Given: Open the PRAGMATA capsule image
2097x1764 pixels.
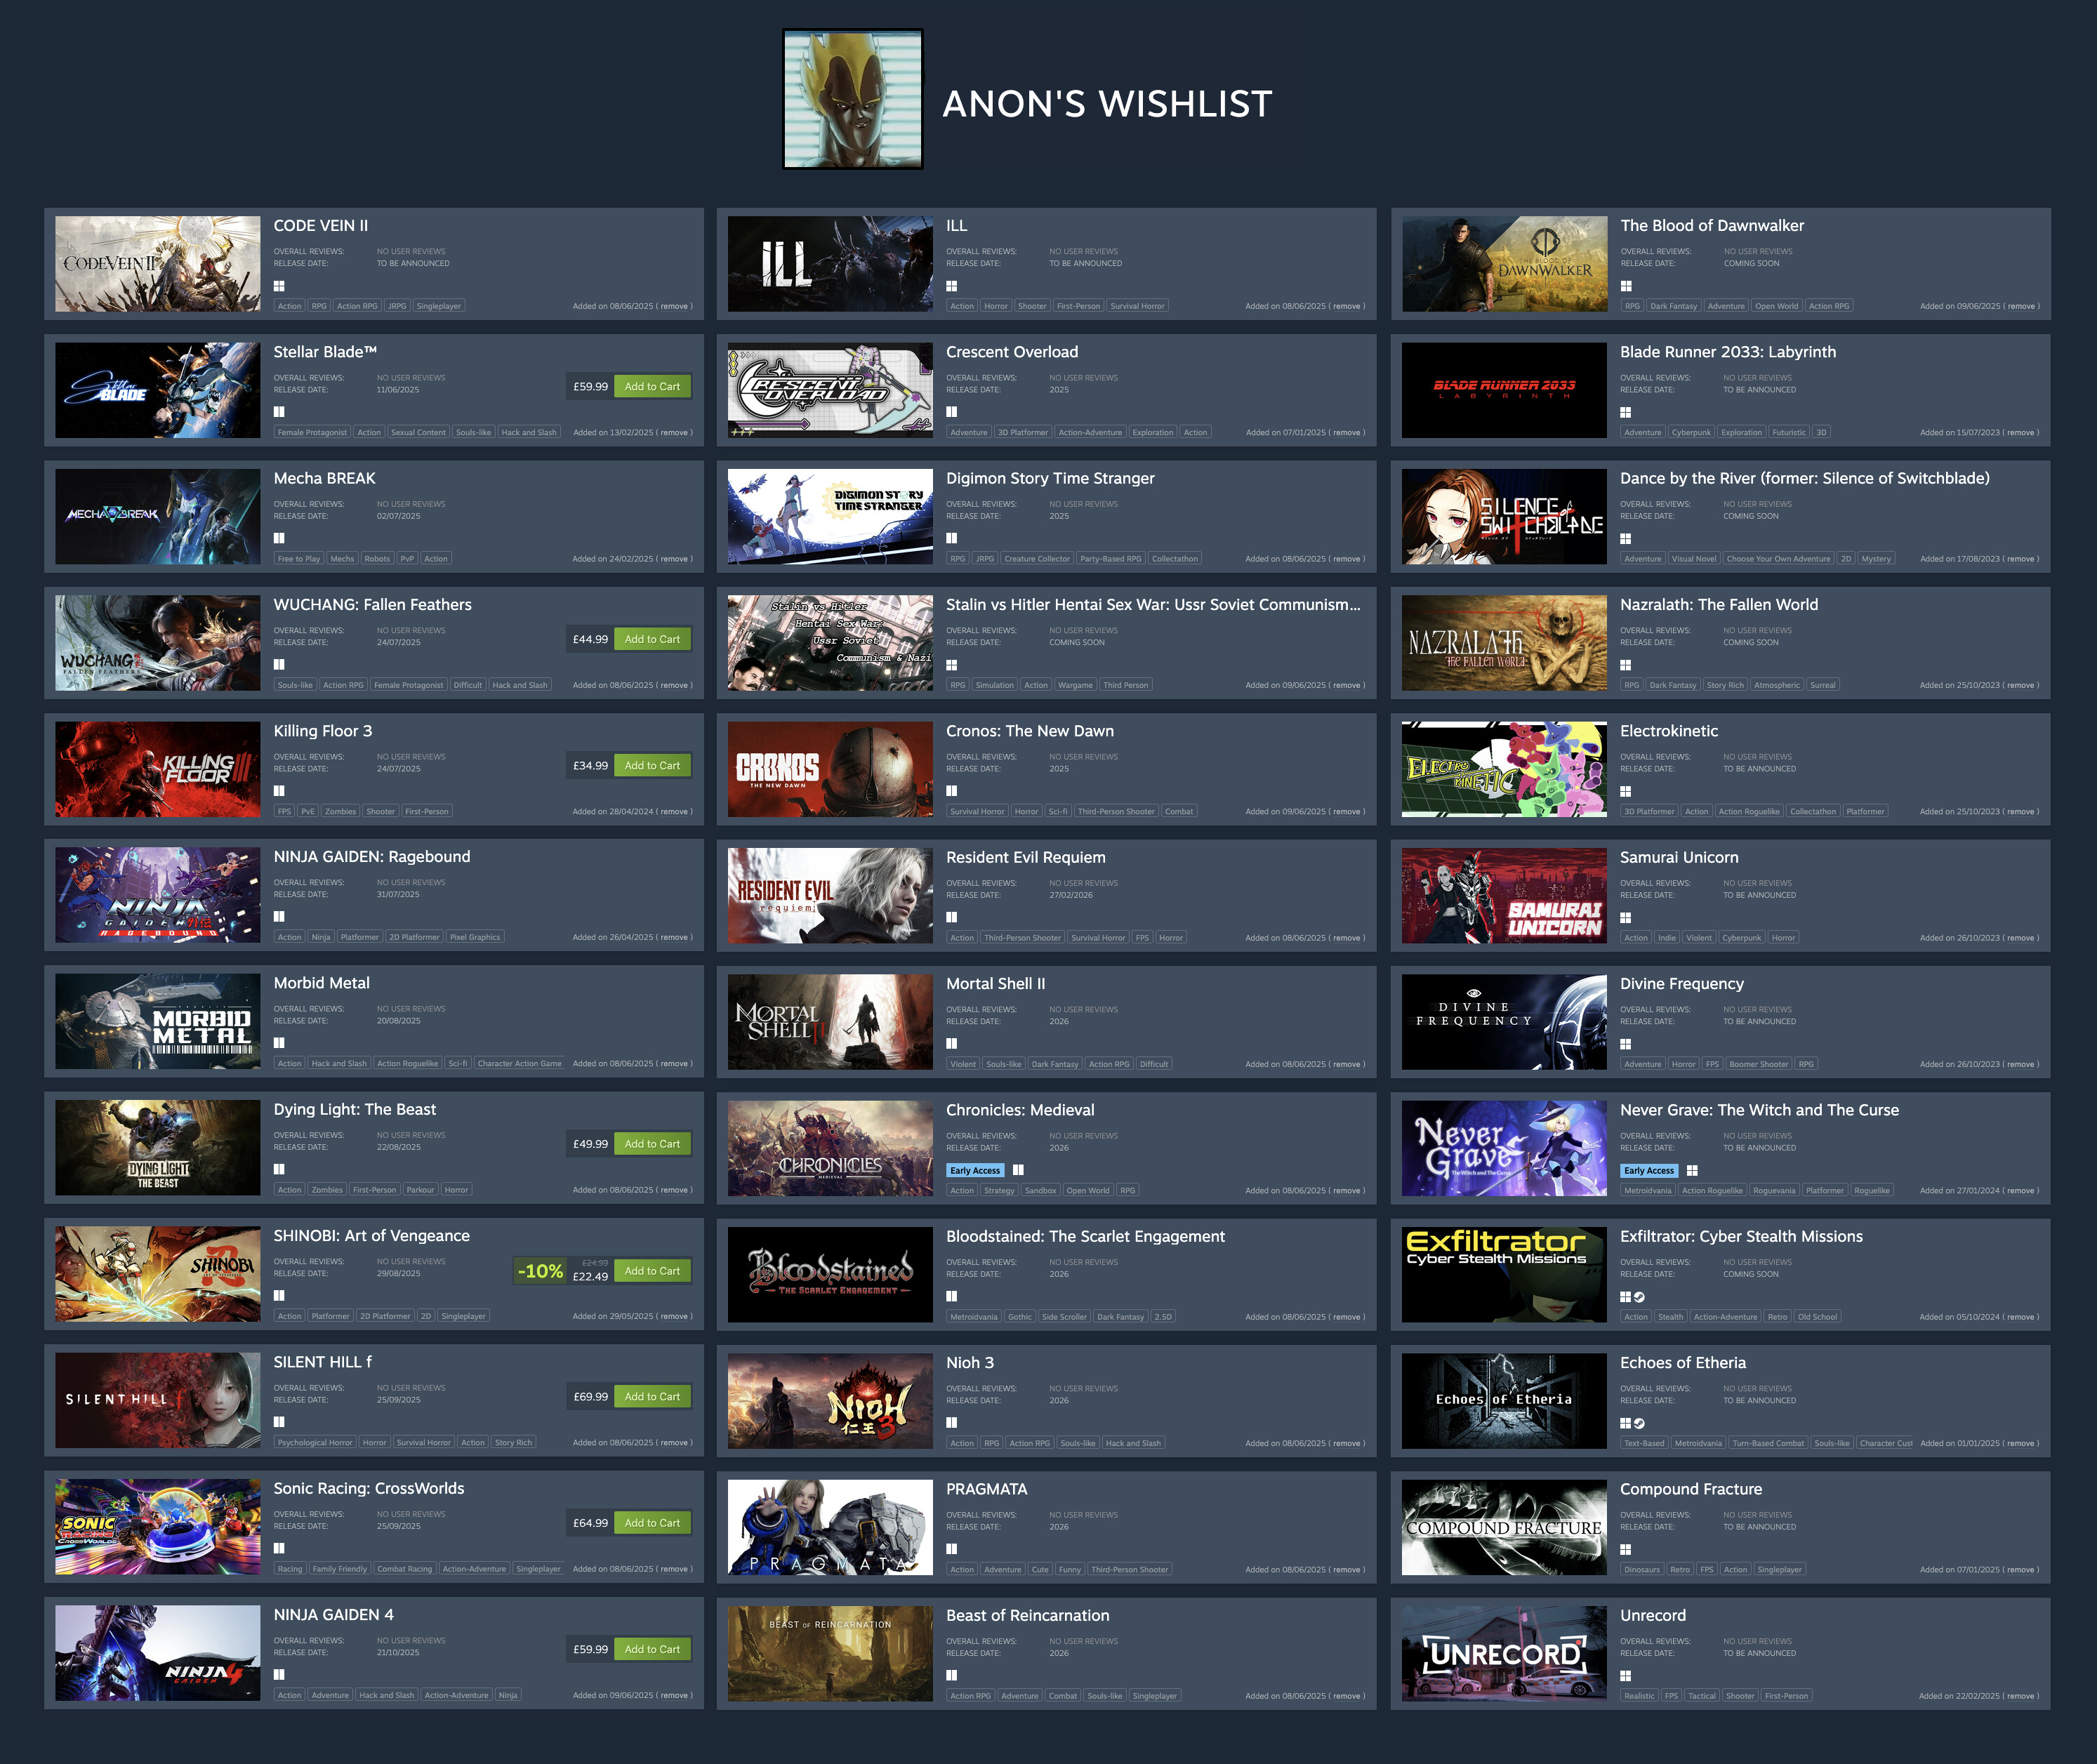Looking at the screenshot, I should 830,1527.
